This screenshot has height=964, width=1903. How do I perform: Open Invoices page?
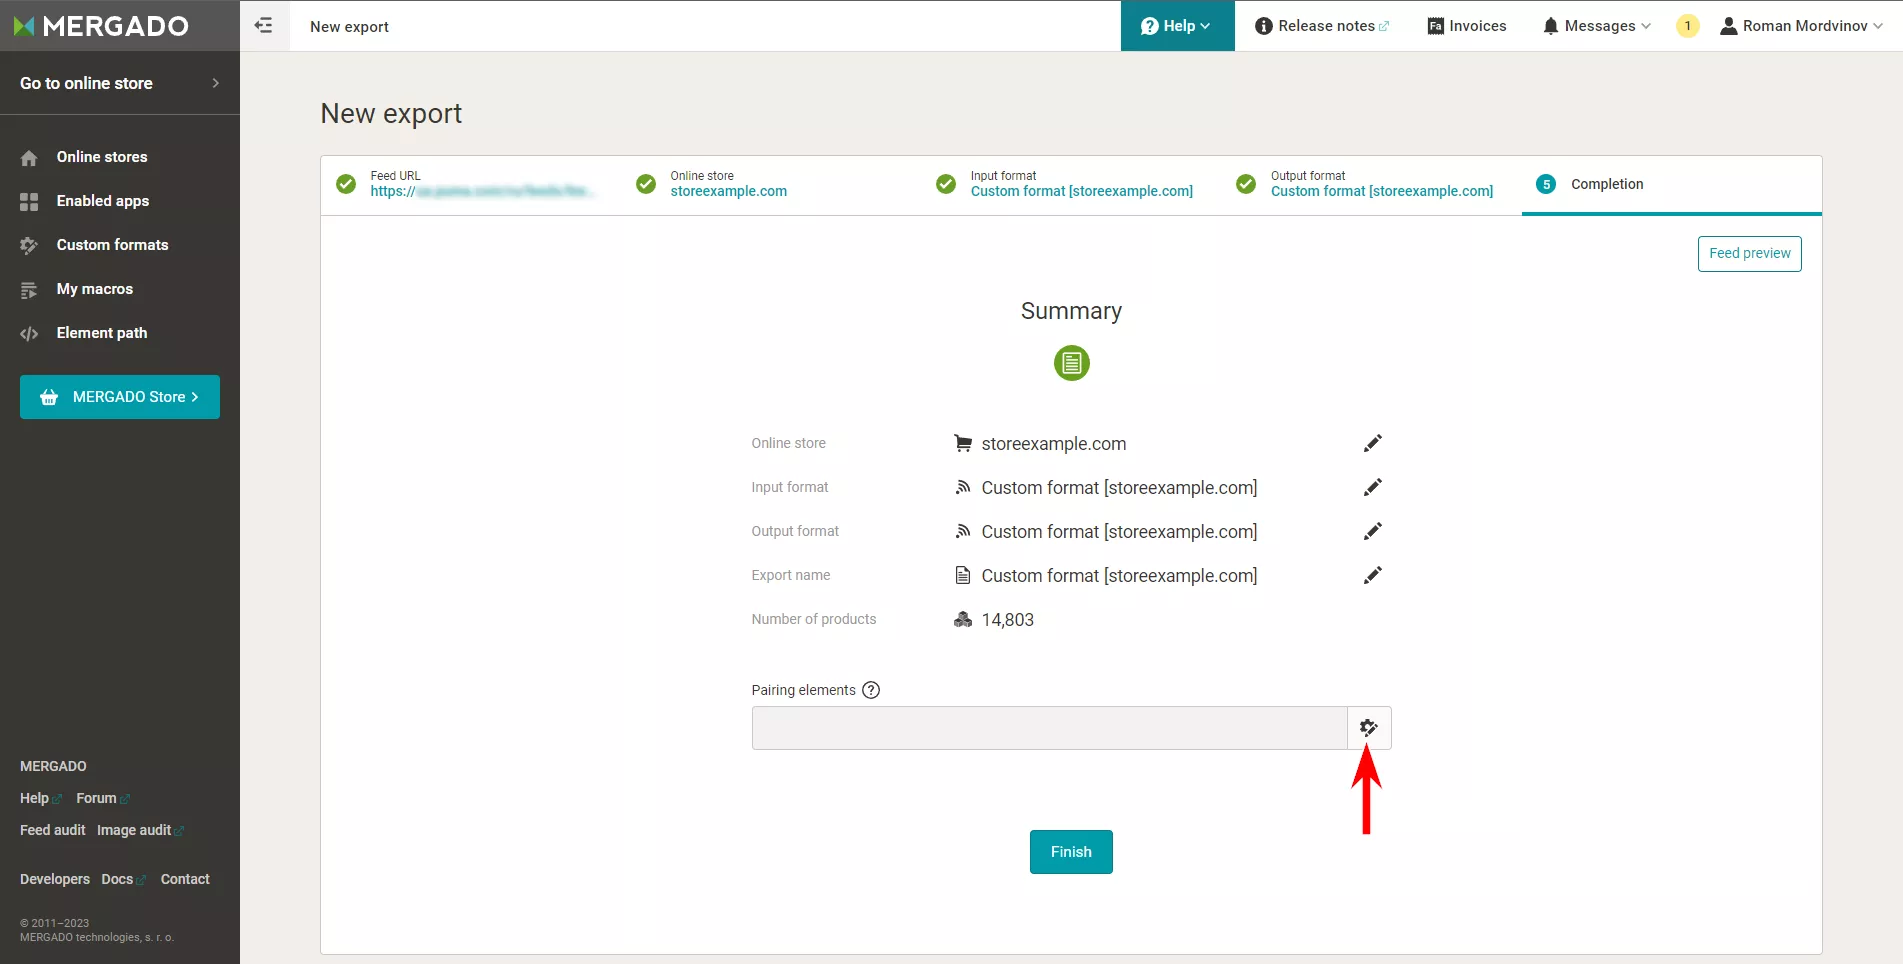coord(1467,26)
